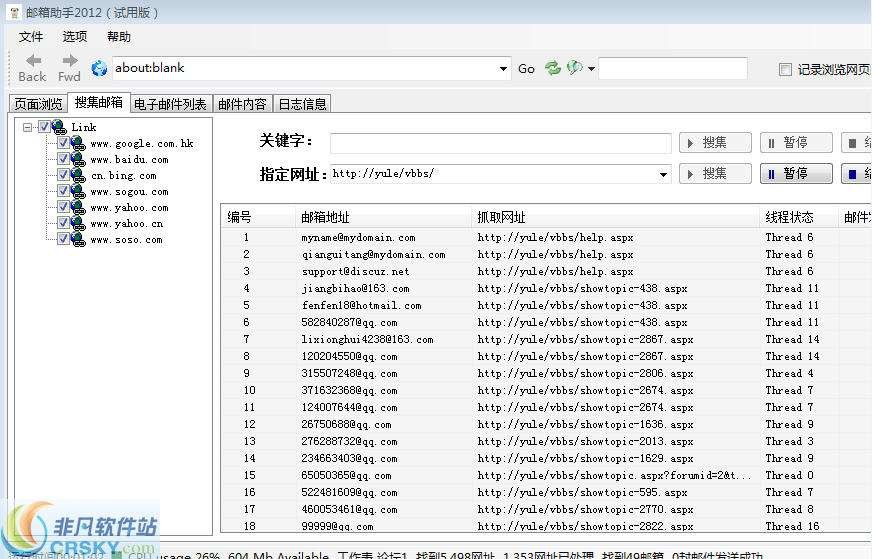This screenshot has height=559, width=872.
Task: Open the 文件 menu
Action: (31, 37)
